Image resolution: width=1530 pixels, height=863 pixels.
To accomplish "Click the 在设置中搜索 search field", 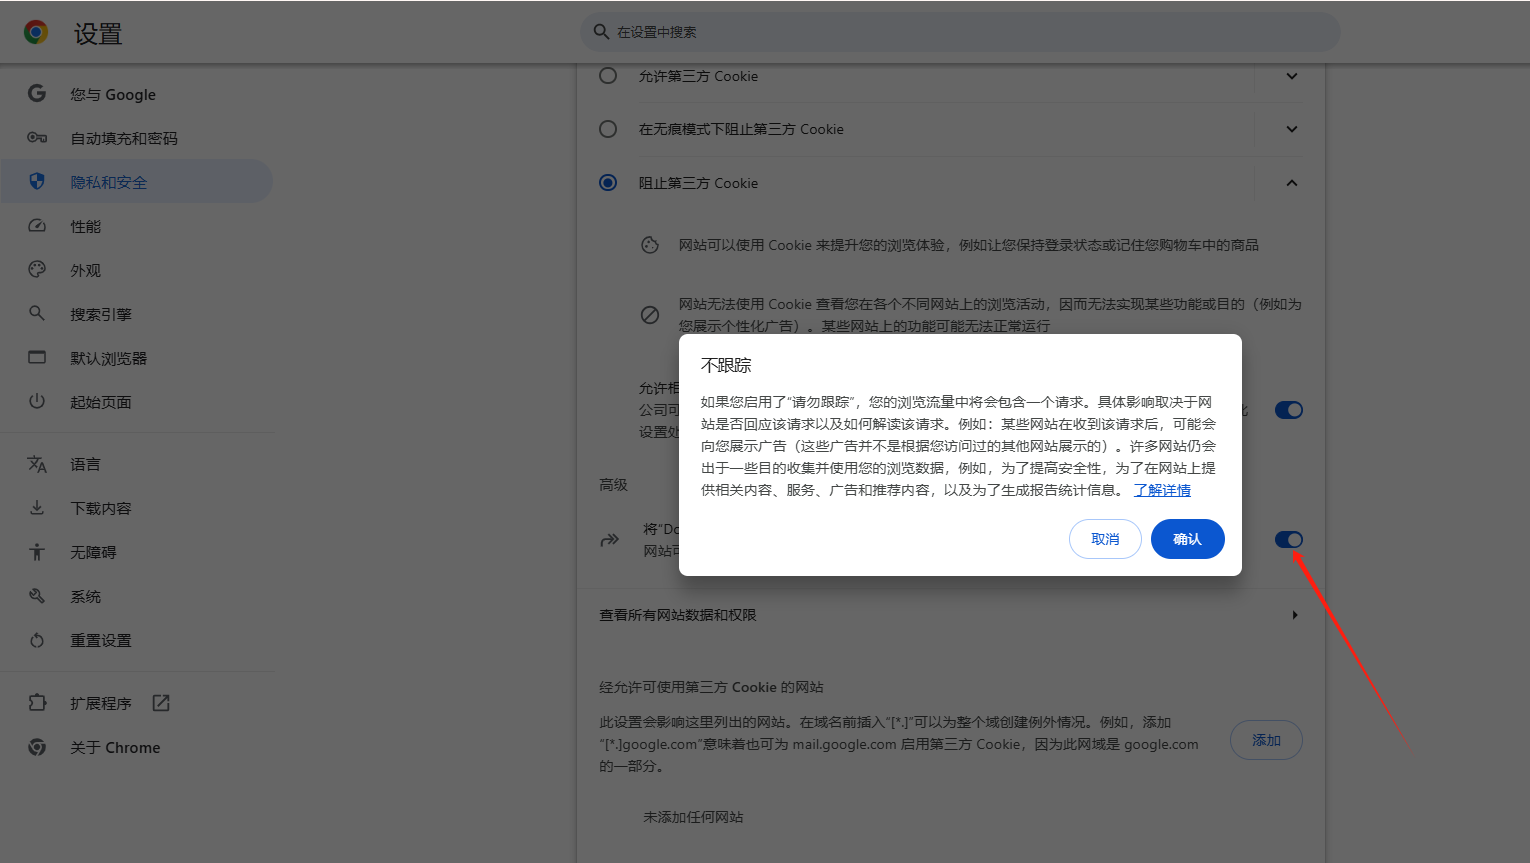I will point(960,32).
